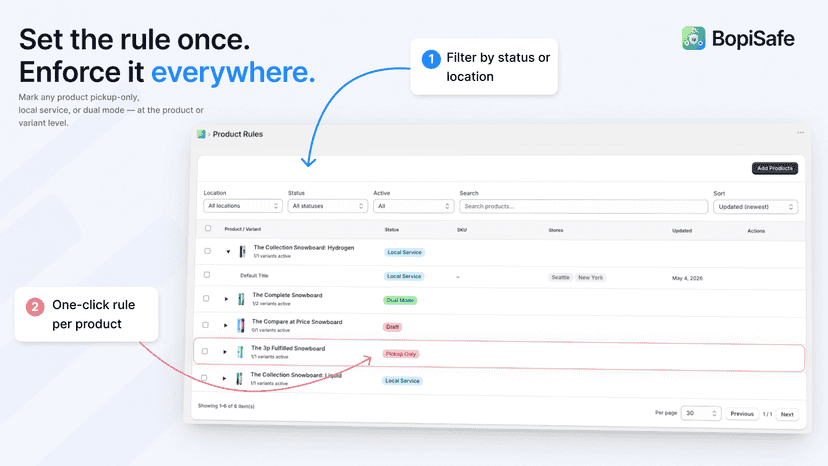Click the Default Title variant name
This screenshot has width=828, height=466.
point(254,275)
